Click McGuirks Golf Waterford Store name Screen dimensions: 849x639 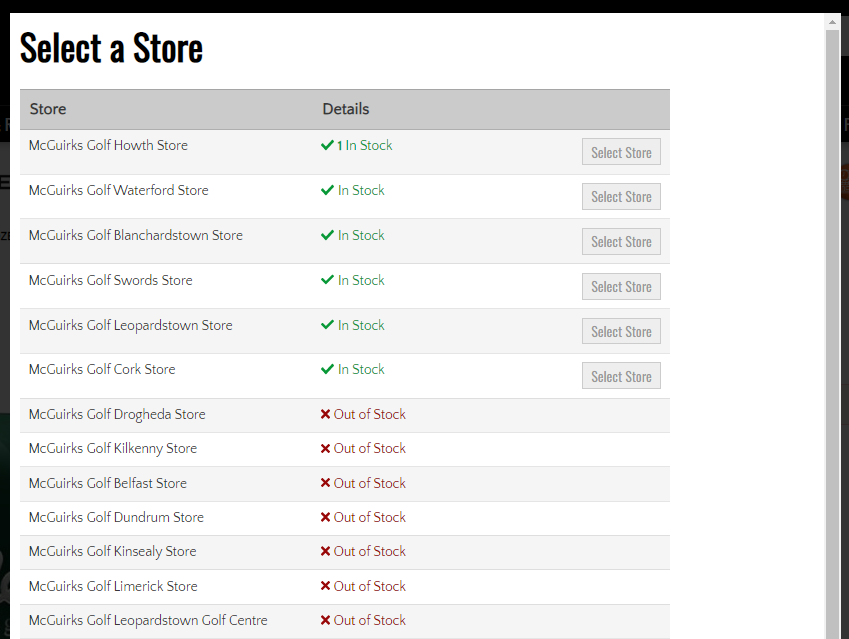[x=119, y=190]
